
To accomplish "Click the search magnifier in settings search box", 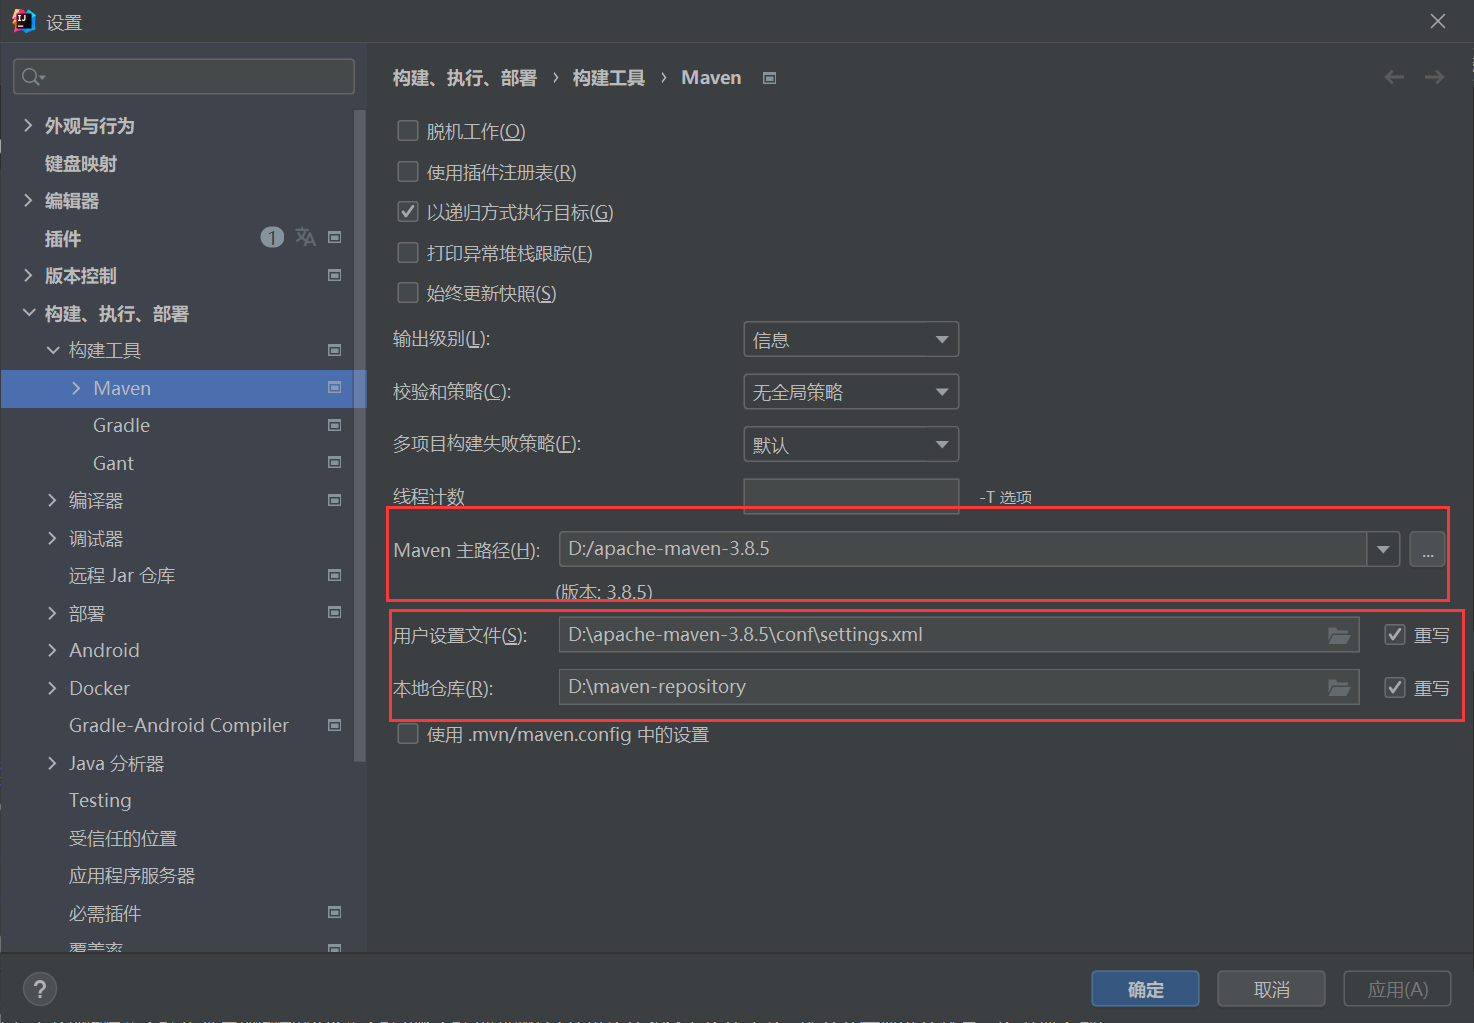I will (30, 76).
